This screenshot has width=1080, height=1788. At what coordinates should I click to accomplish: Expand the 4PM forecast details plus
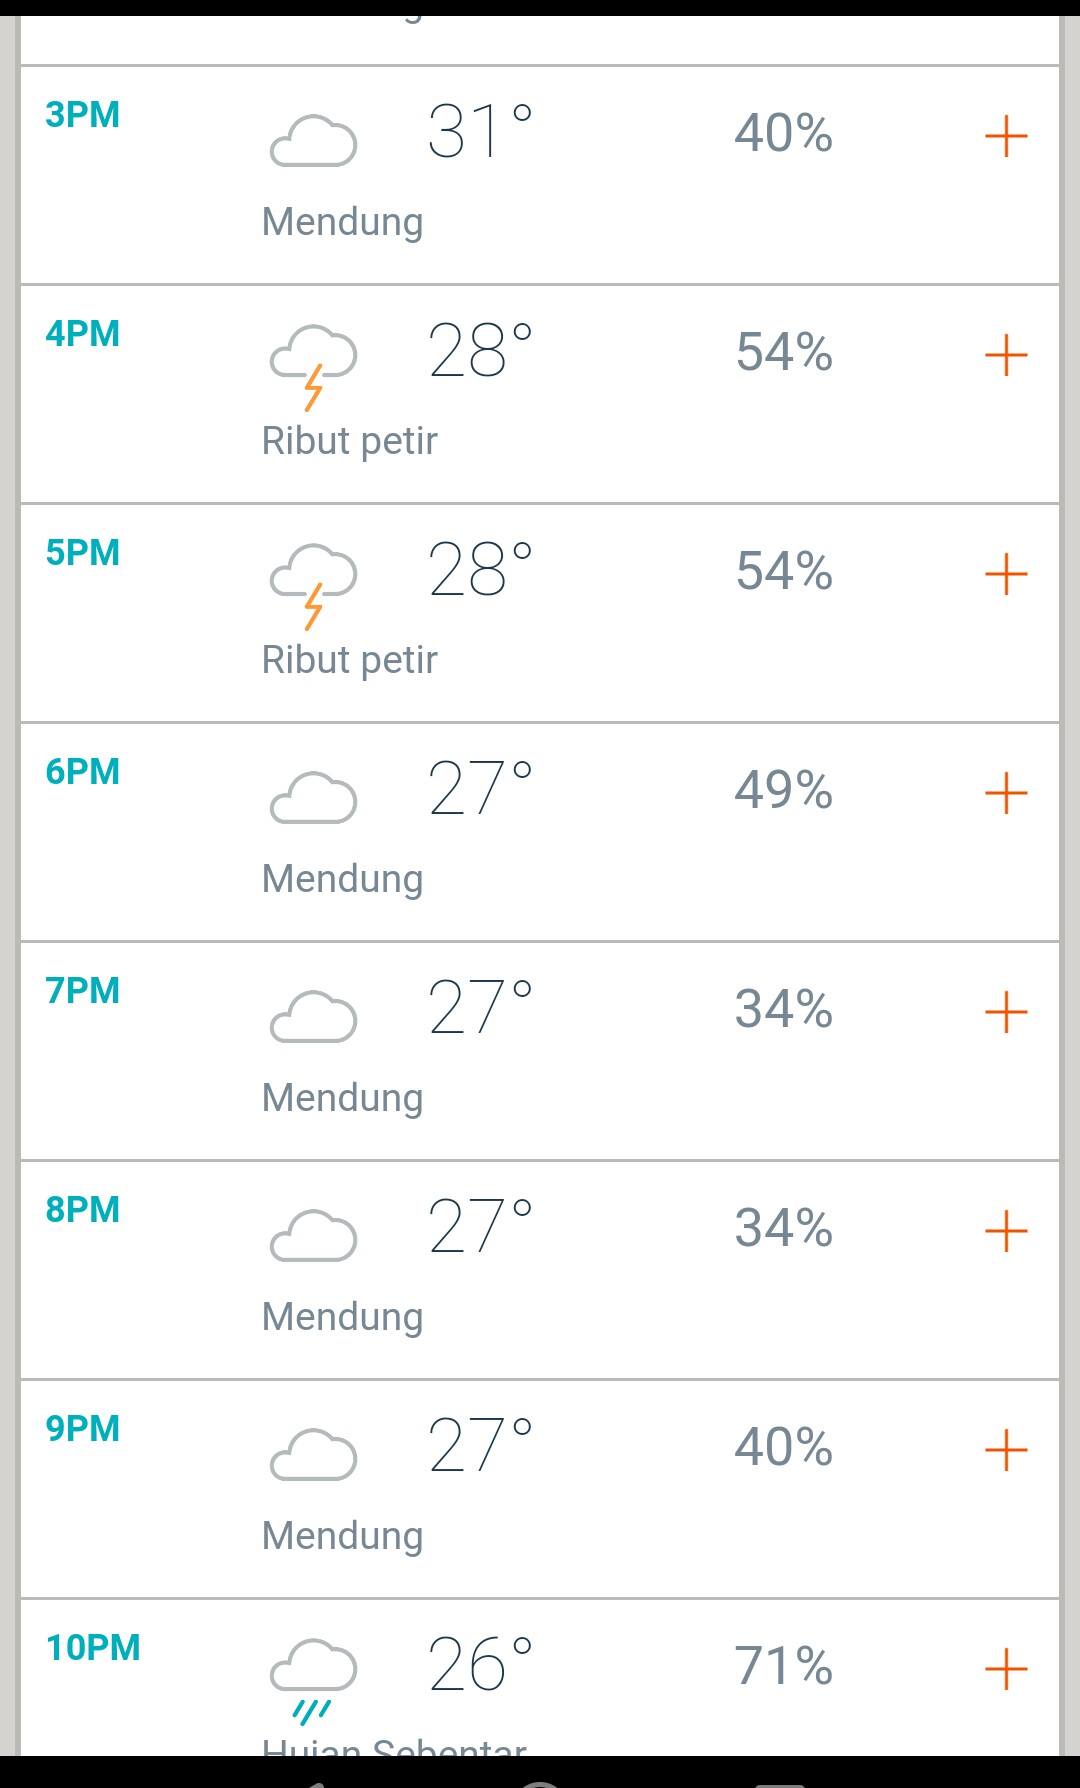pyautogui.click(x=1006, y=355)
